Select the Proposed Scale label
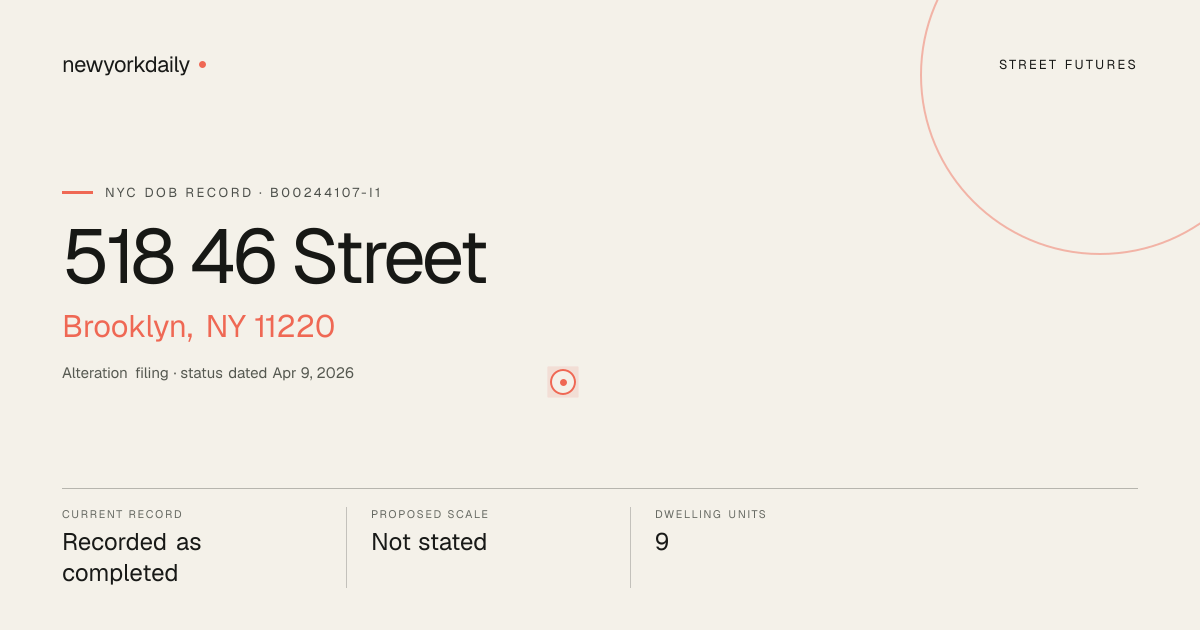Viewport: 1200px width, 630px height. click(430, 514)
